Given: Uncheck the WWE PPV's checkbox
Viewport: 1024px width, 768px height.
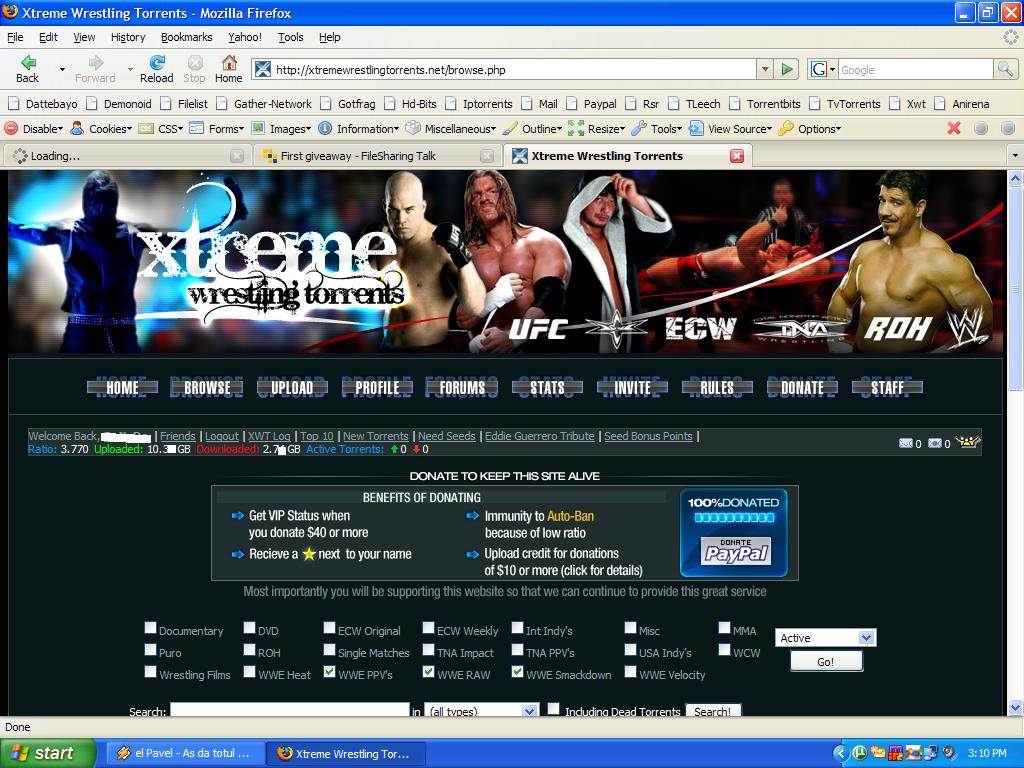Looking at the screenshot, I should (329, 672).
